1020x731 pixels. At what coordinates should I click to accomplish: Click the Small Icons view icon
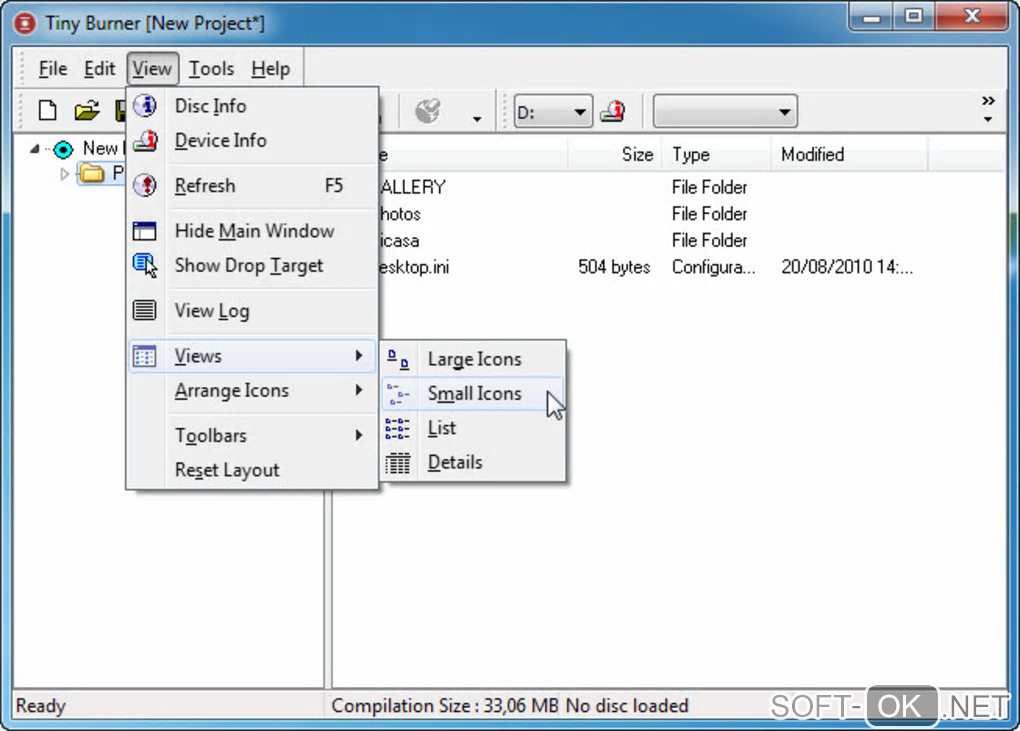pos(397,393)
